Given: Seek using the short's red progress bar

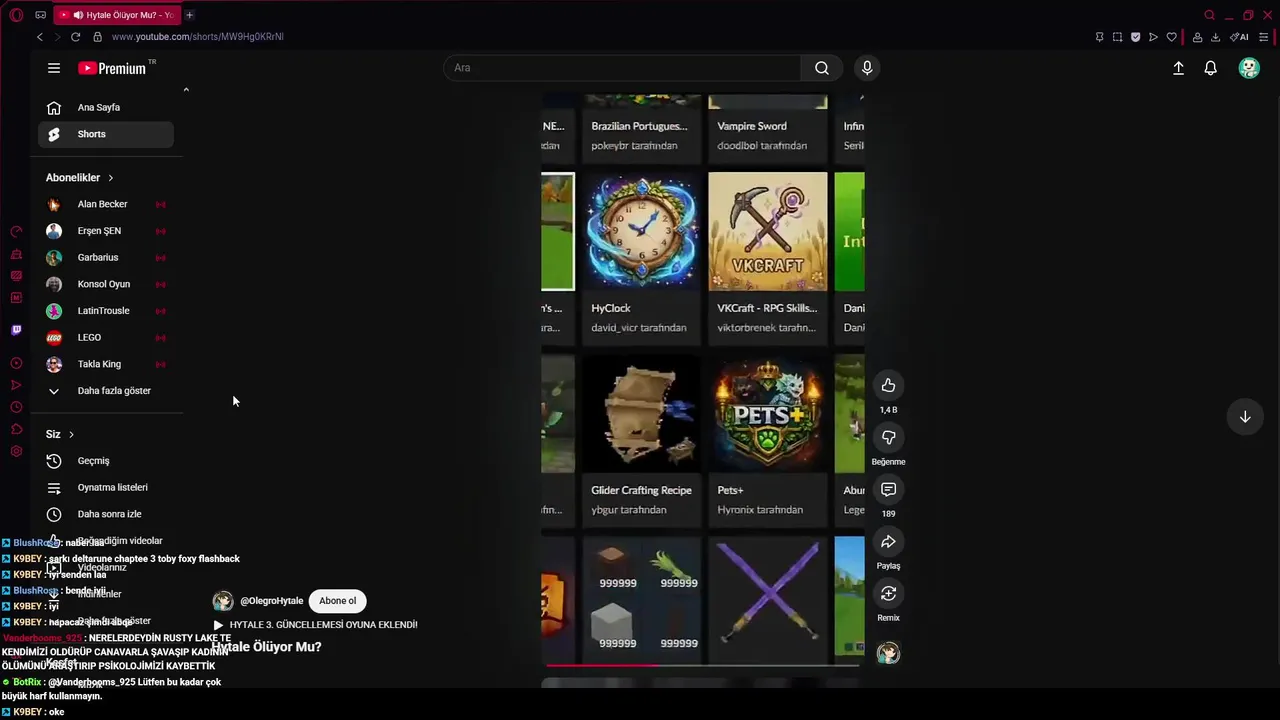Looking at the screenshot, I should [702, 665].
